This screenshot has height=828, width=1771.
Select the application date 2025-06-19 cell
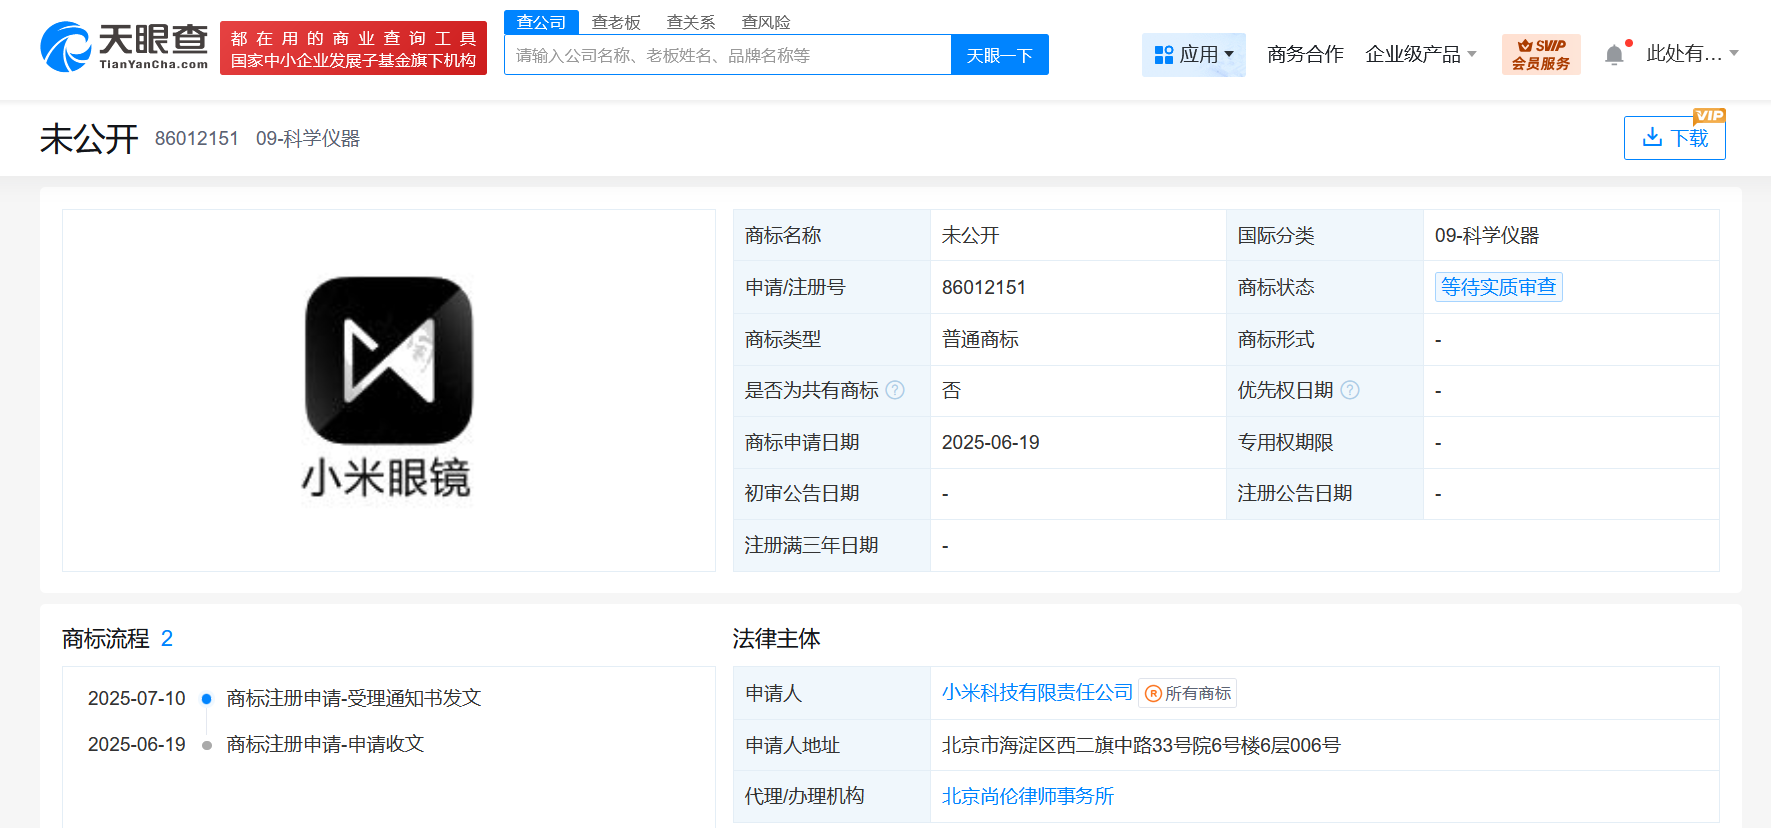(991, 442)
